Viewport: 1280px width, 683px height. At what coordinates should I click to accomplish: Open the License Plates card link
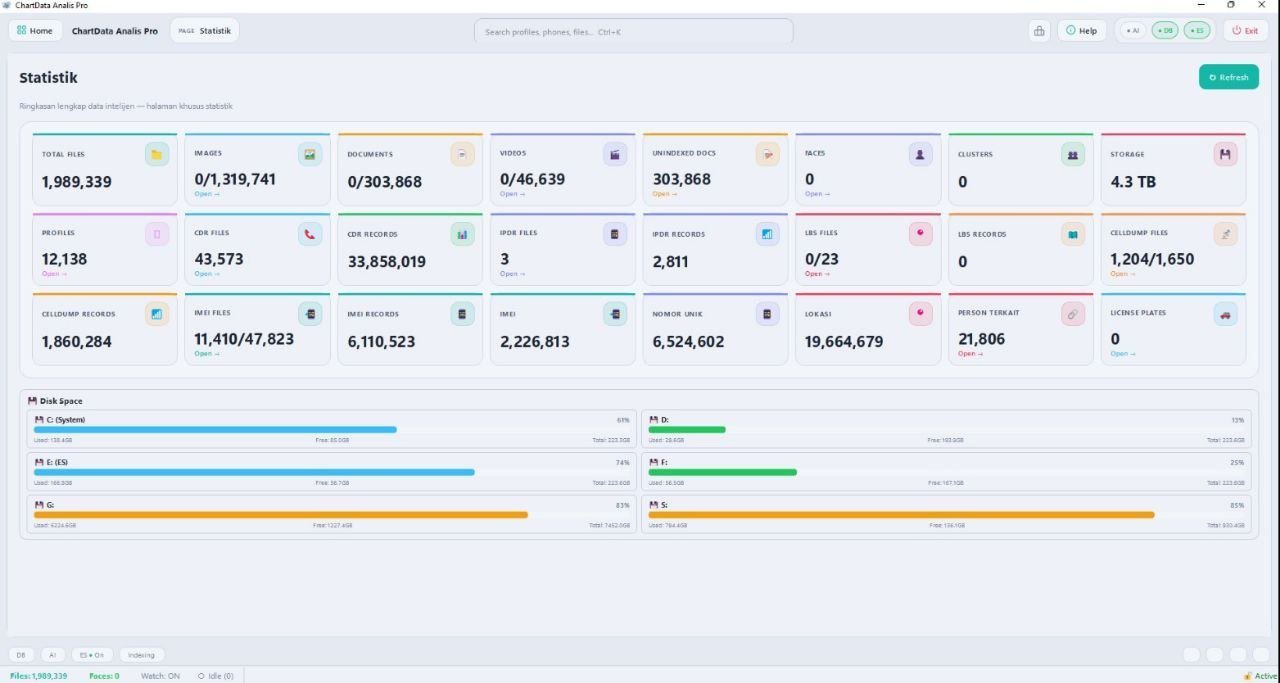coord(1122,354)
